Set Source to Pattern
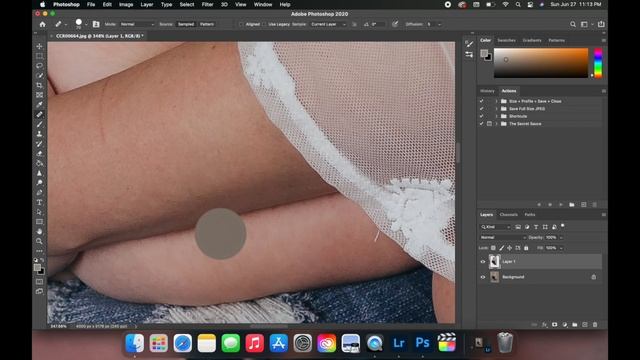 coord(207,24)
